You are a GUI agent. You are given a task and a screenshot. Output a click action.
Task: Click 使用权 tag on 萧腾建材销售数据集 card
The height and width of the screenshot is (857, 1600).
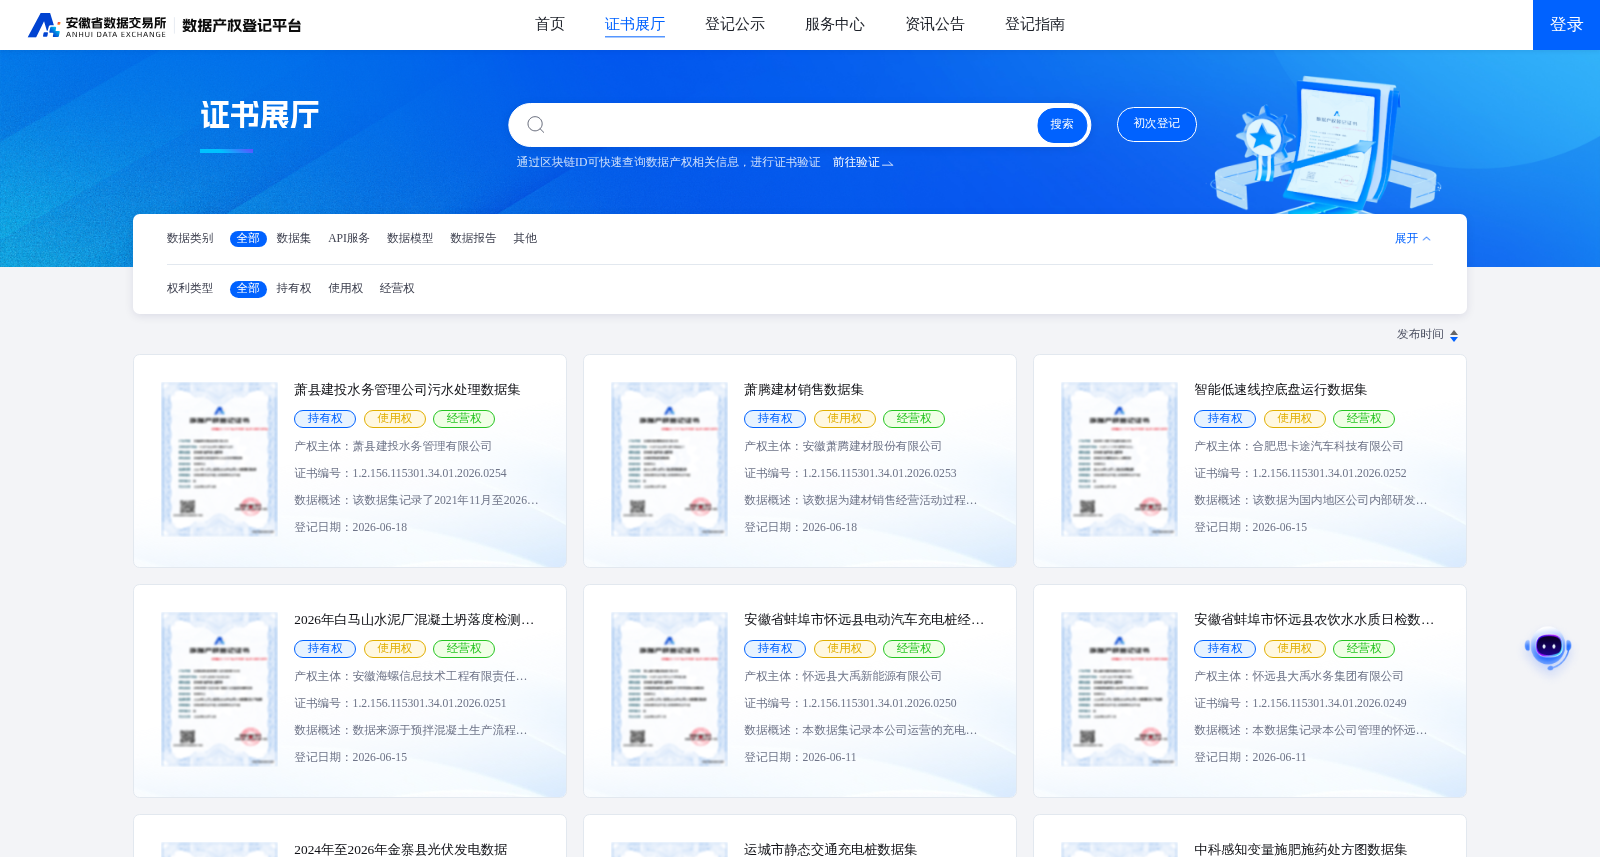coord(845,419)
